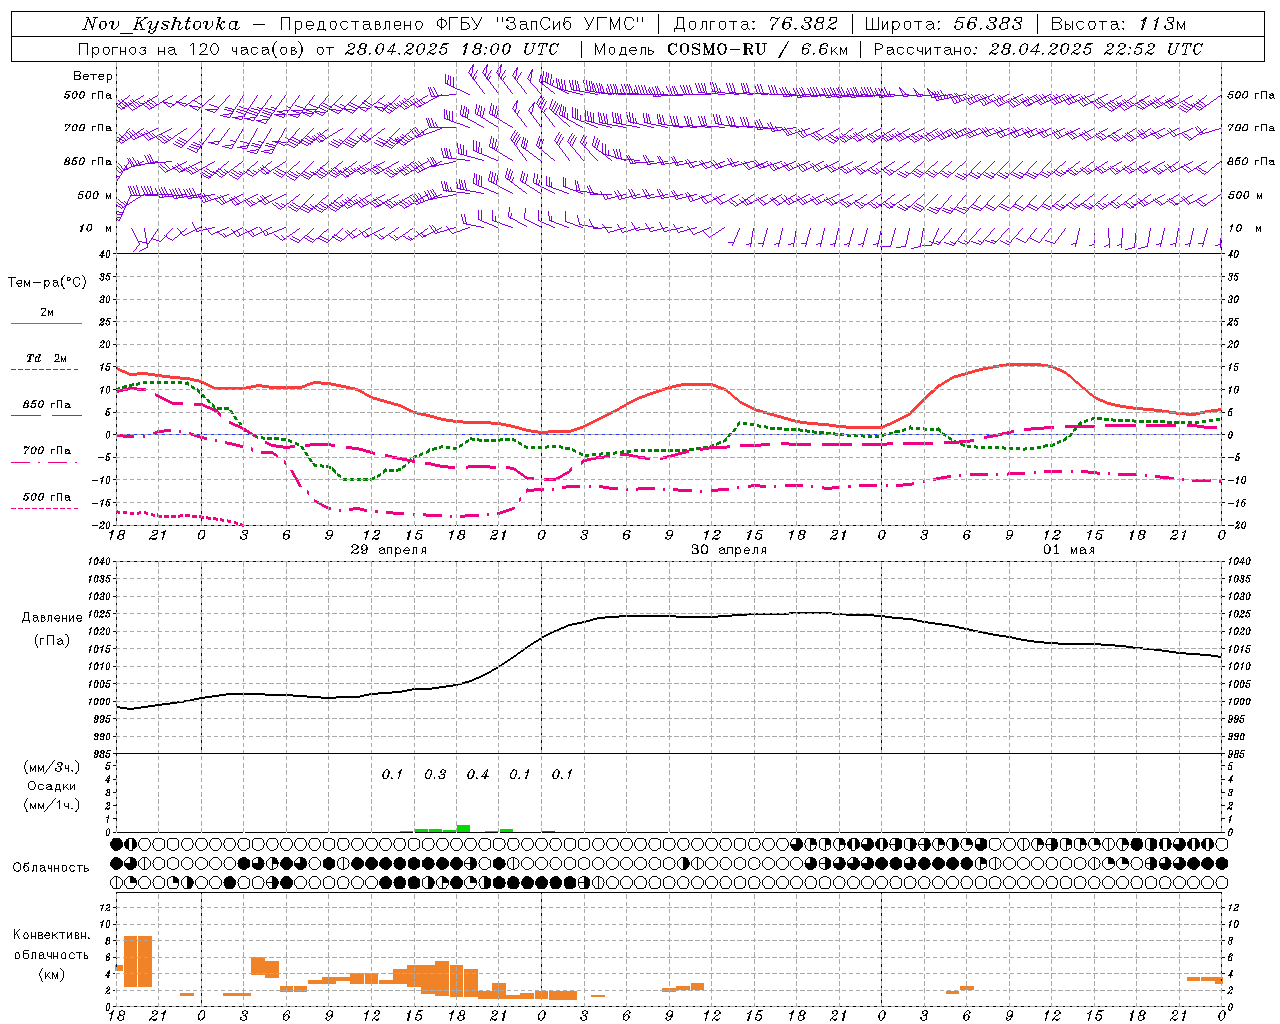Click the longitude value Долгота: 76.382

coord(755,24)
